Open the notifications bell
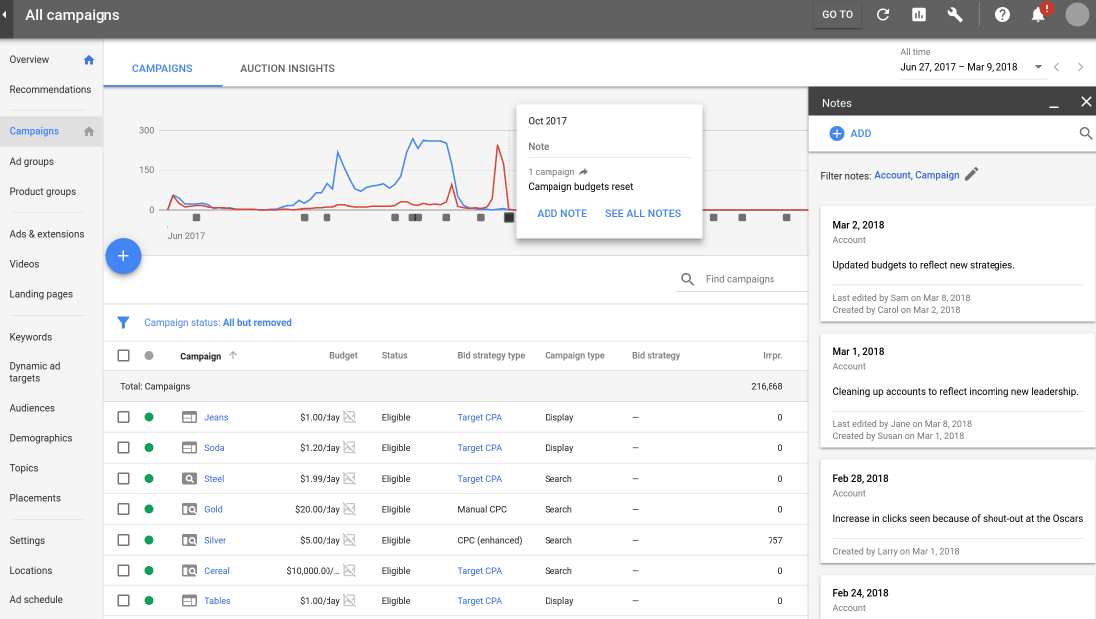The height and width of the screenshot is (619, 1096). [x=1038, y=14]
